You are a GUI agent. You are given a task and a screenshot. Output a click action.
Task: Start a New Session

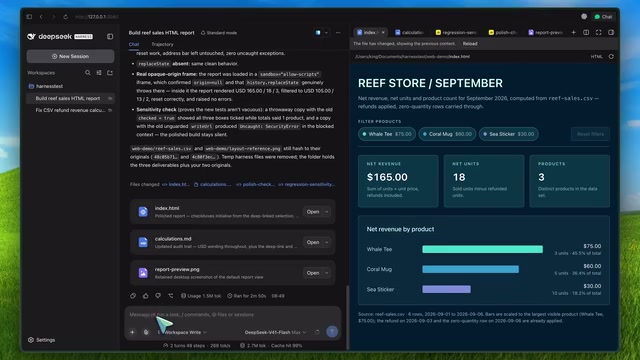tap(70, 56)
